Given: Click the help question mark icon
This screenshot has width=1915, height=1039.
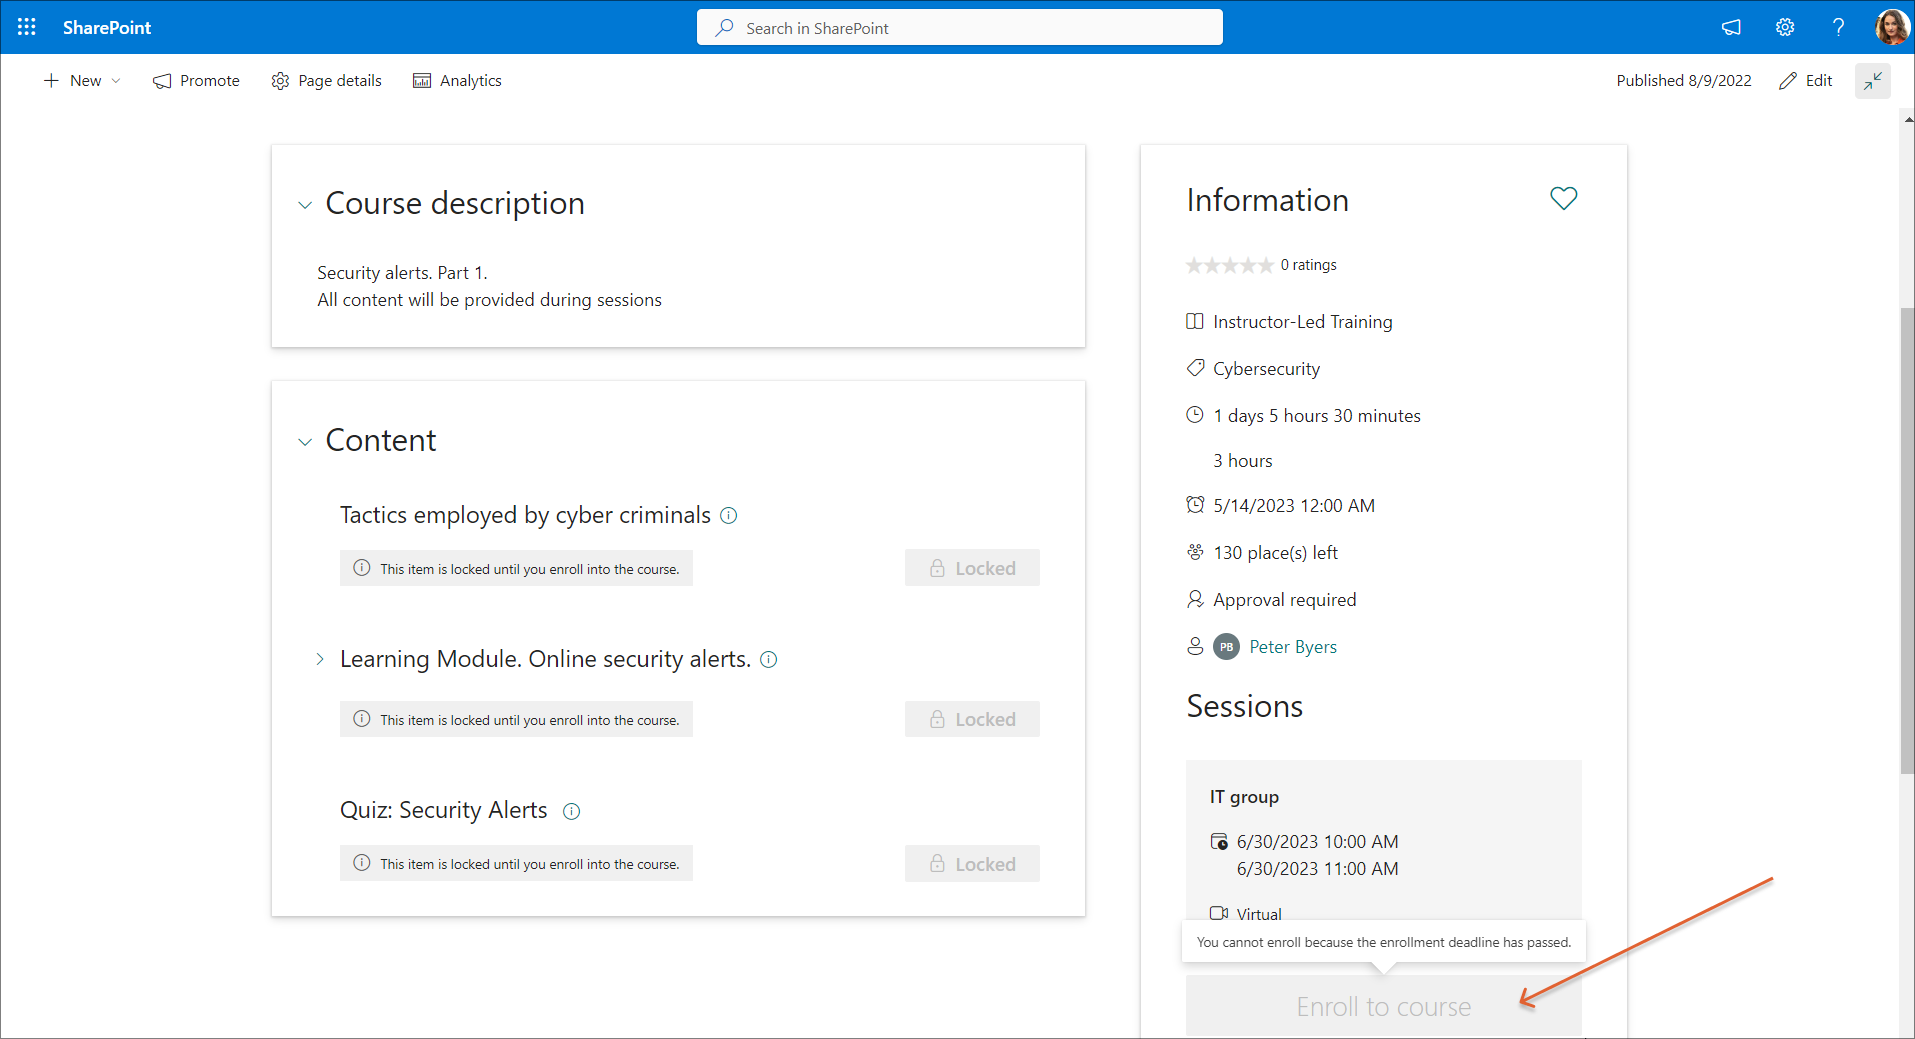Looking at the screenshot, I should (x=1838, y=27).
